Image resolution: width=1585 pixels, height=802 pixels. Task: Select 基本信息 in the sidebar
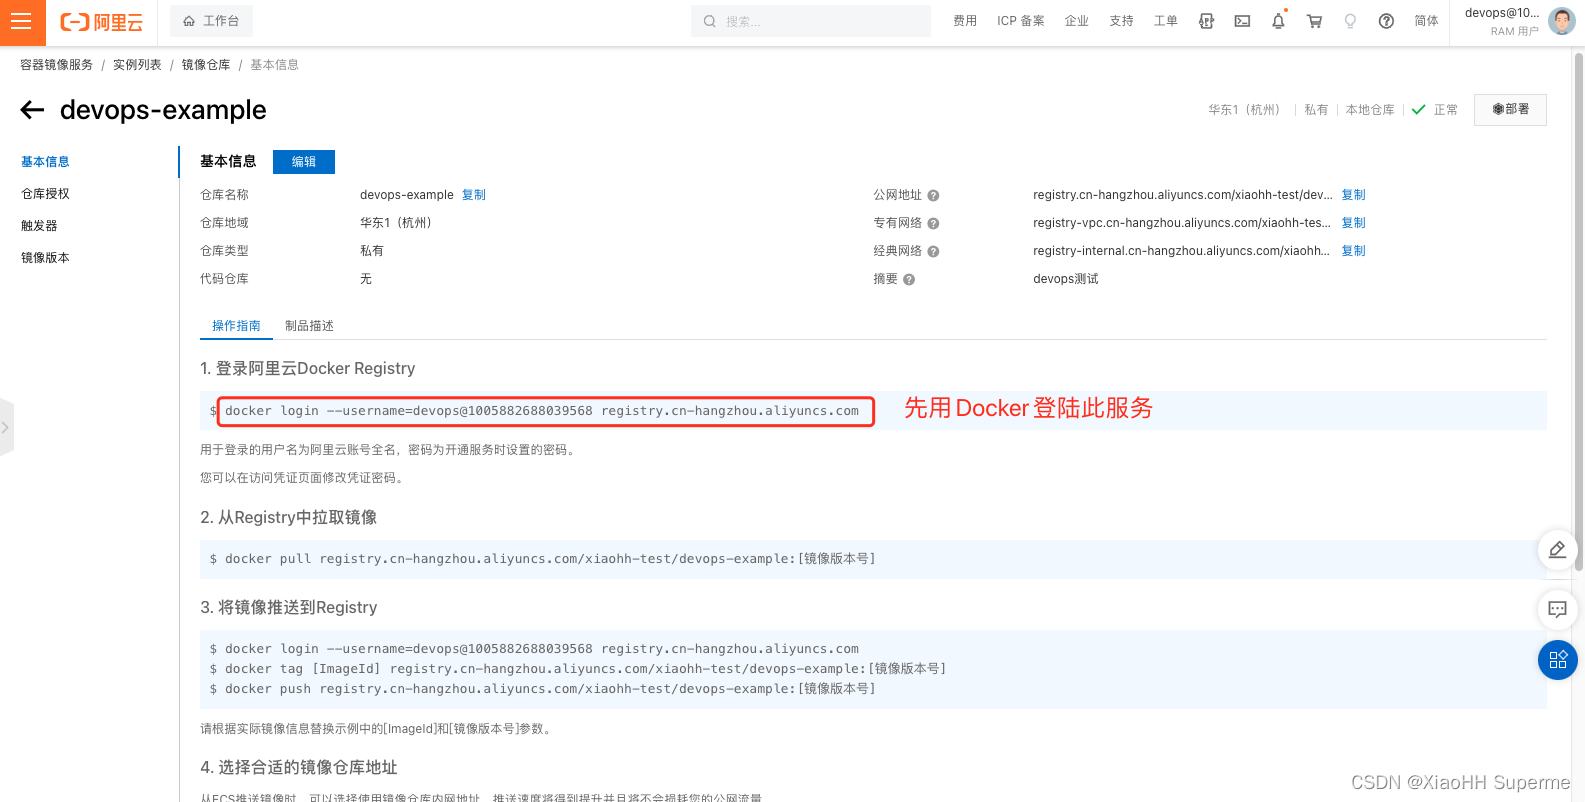coord(45,162)
